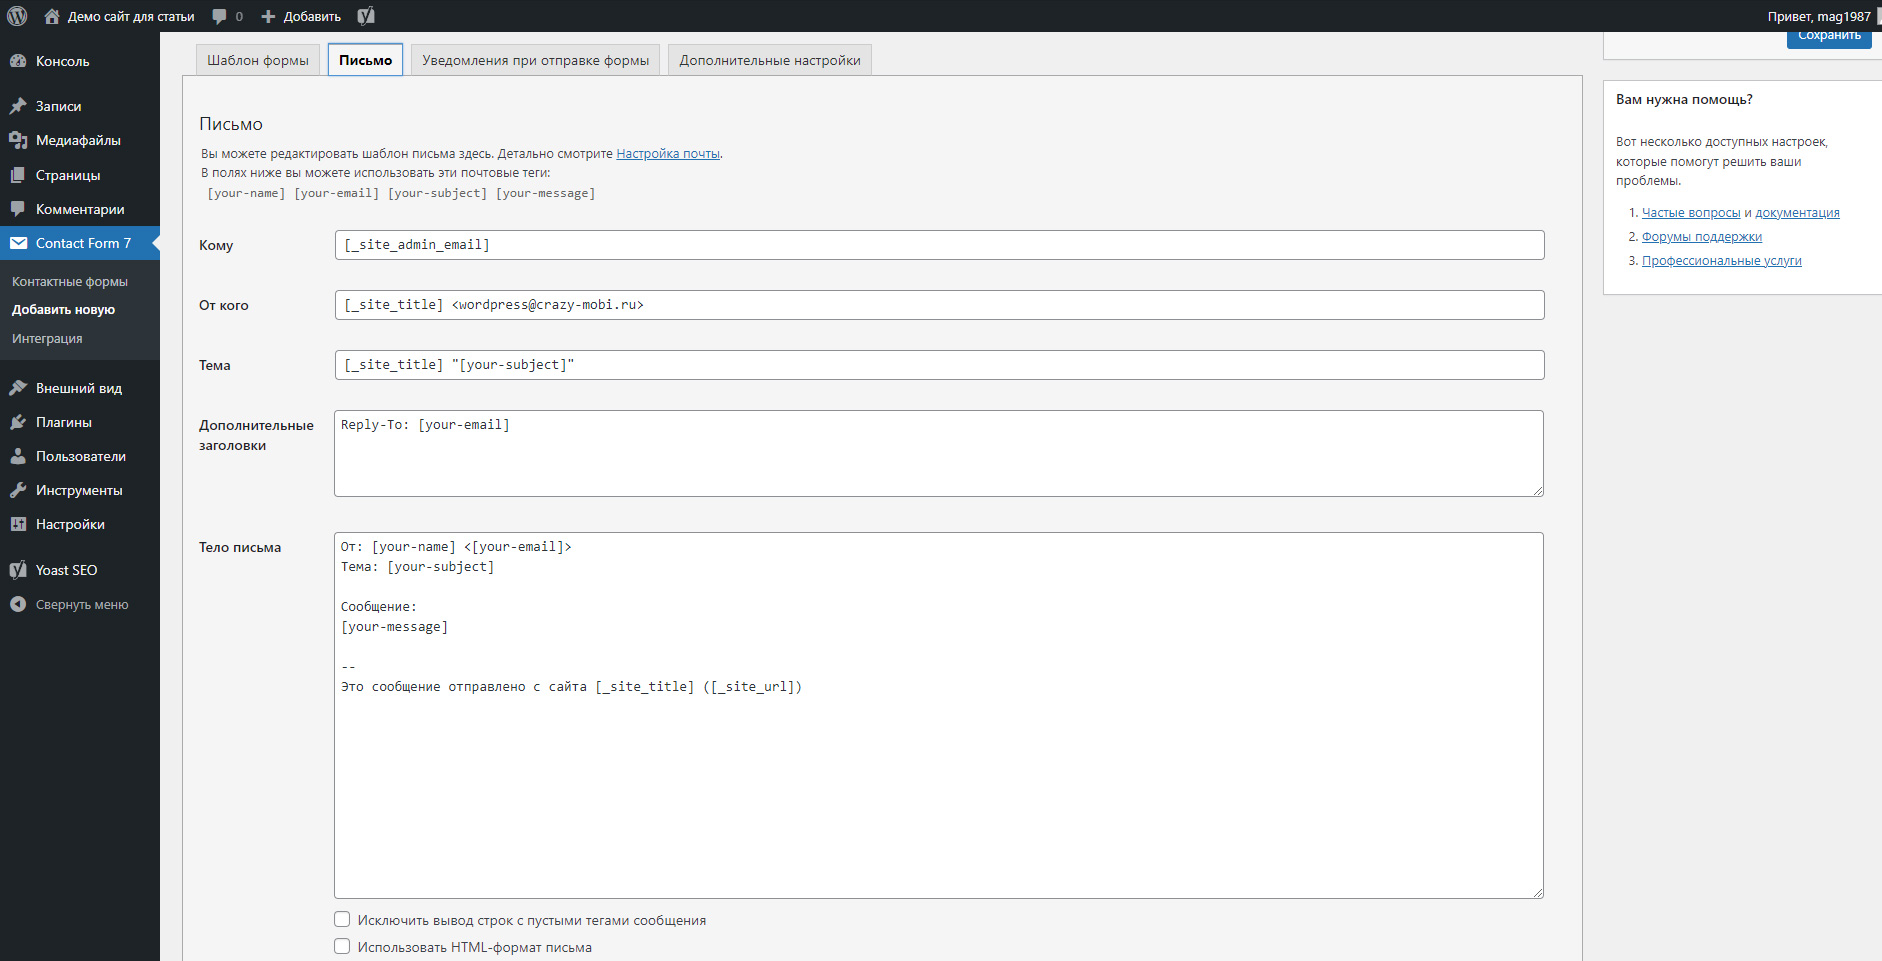Click the comments bubble icon in admin bar
The height and width of the screenshot is (961, 1882).
tap(220, 16)
